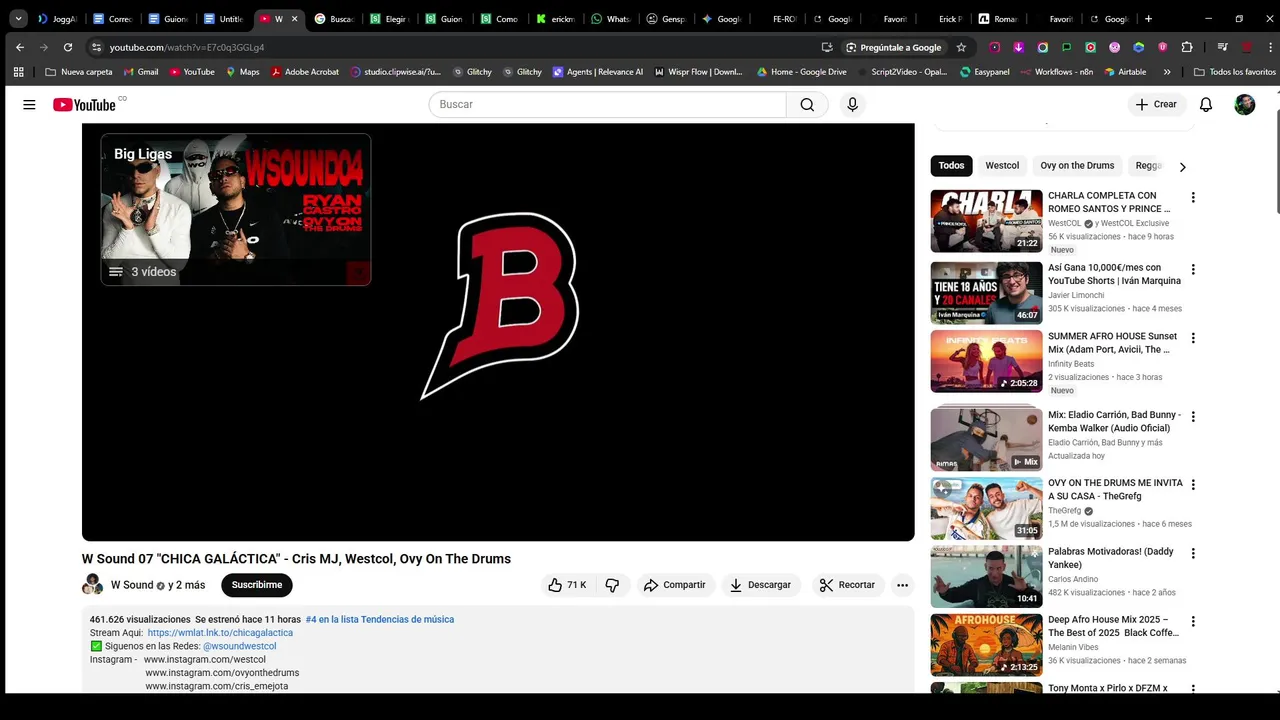This screenshot has width=1280, height=720.
Task: Open the @wsoundwestcol link
Action: [239, 646]
